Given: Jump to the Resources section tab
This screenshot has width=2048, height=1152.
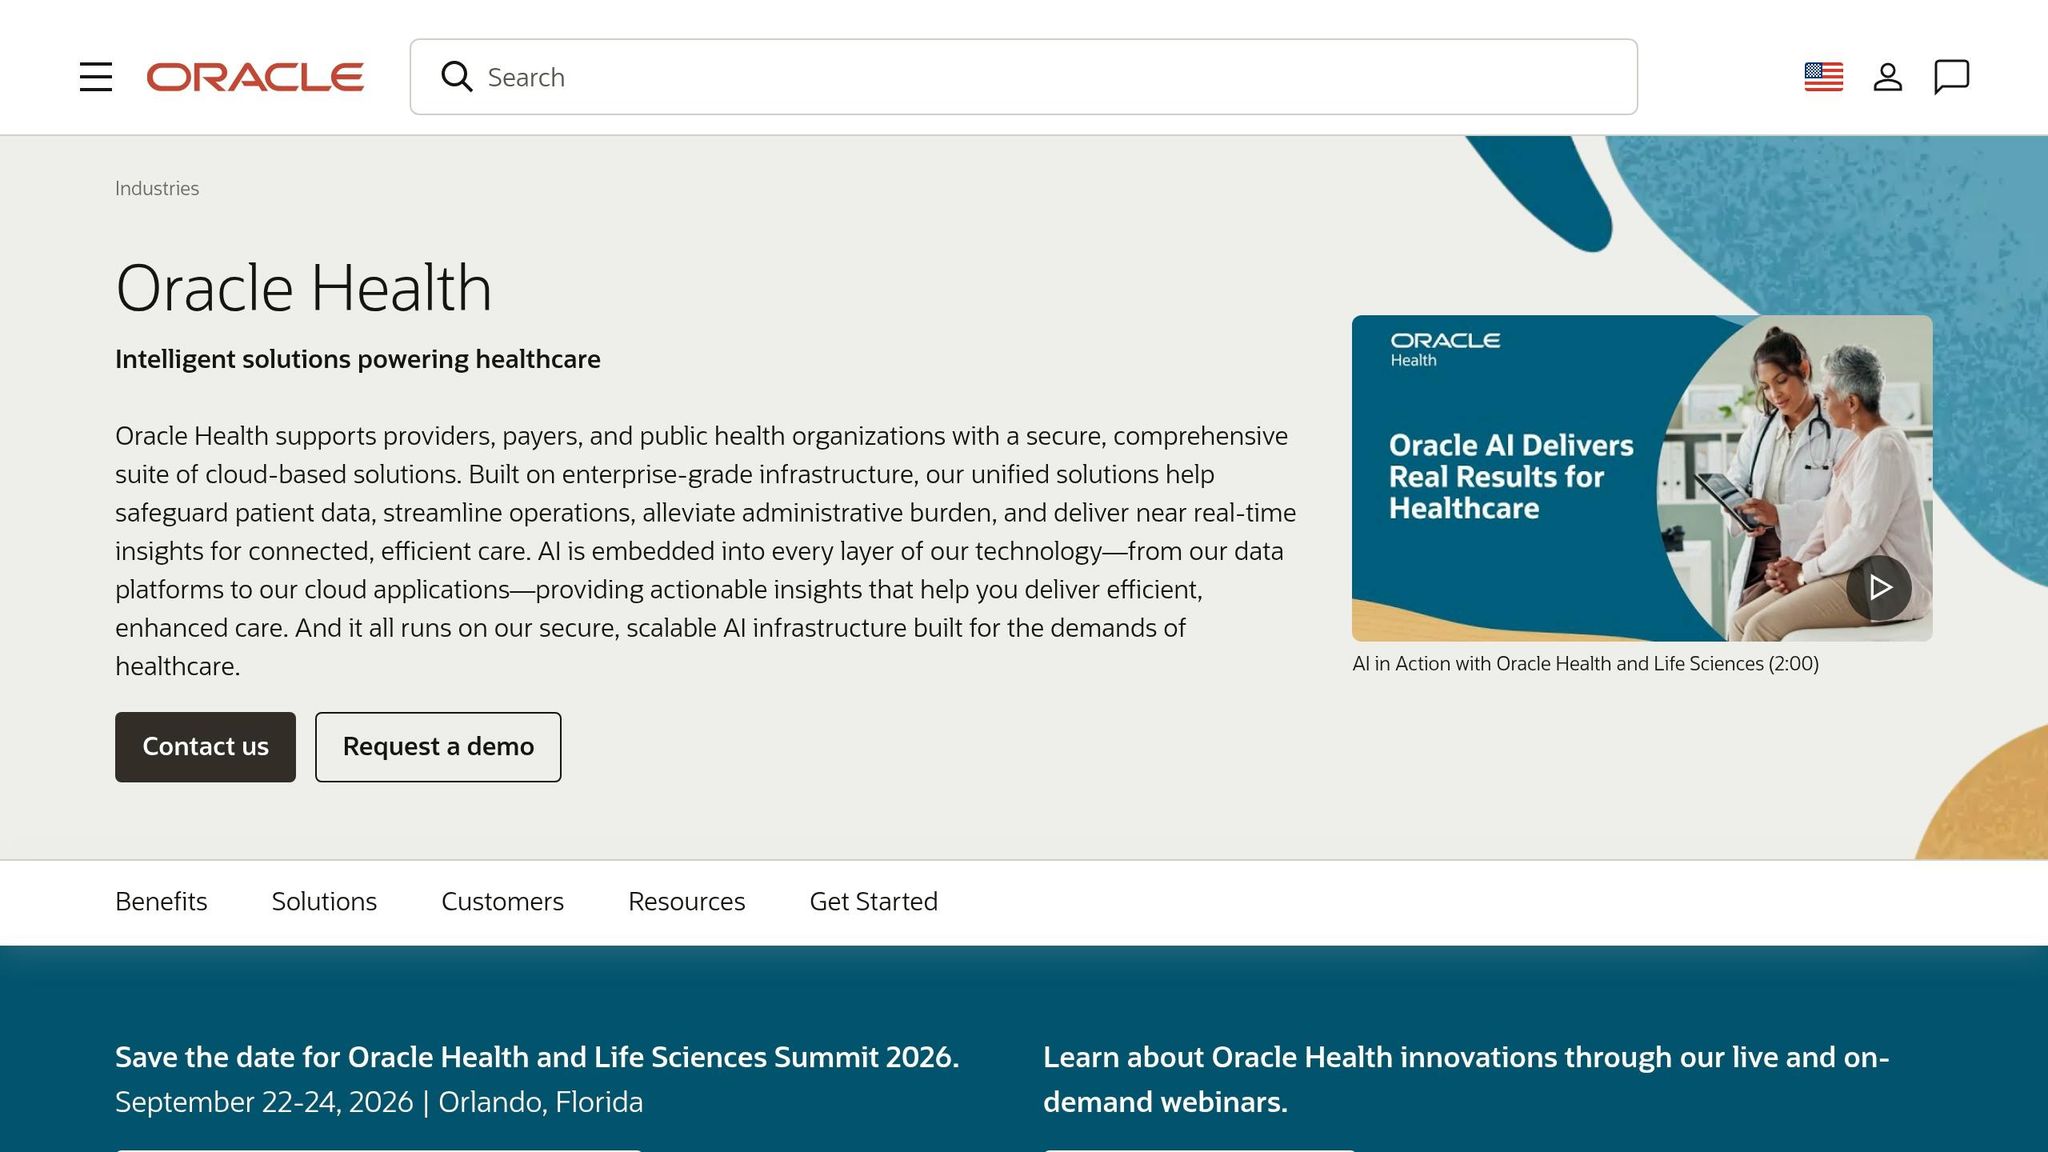Looking at the screenshot, I should click(x=686, y=902).
